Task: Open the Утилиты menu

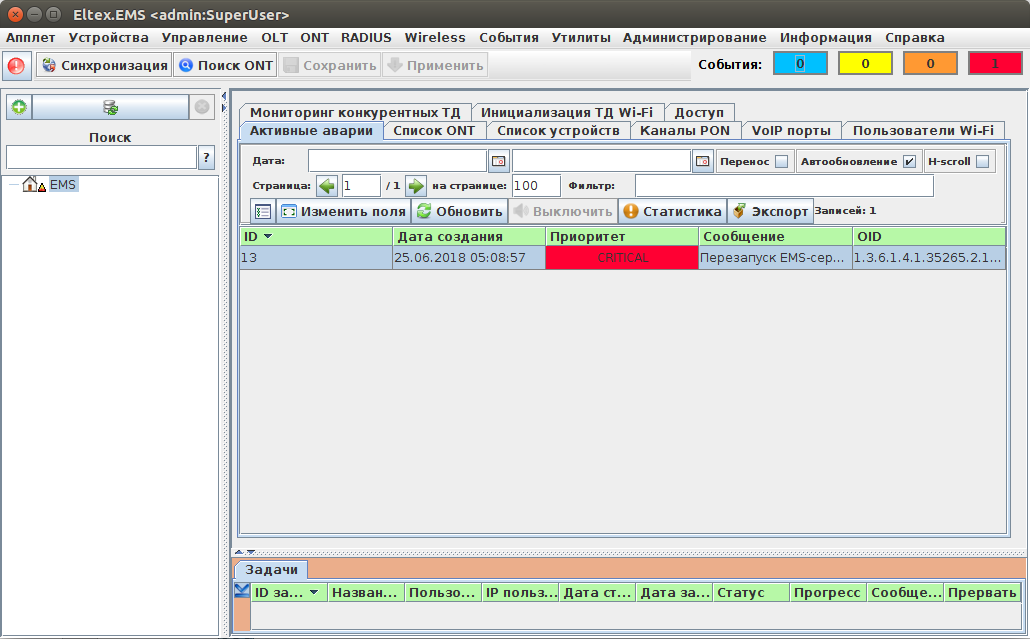Action: tap(581, 37)
